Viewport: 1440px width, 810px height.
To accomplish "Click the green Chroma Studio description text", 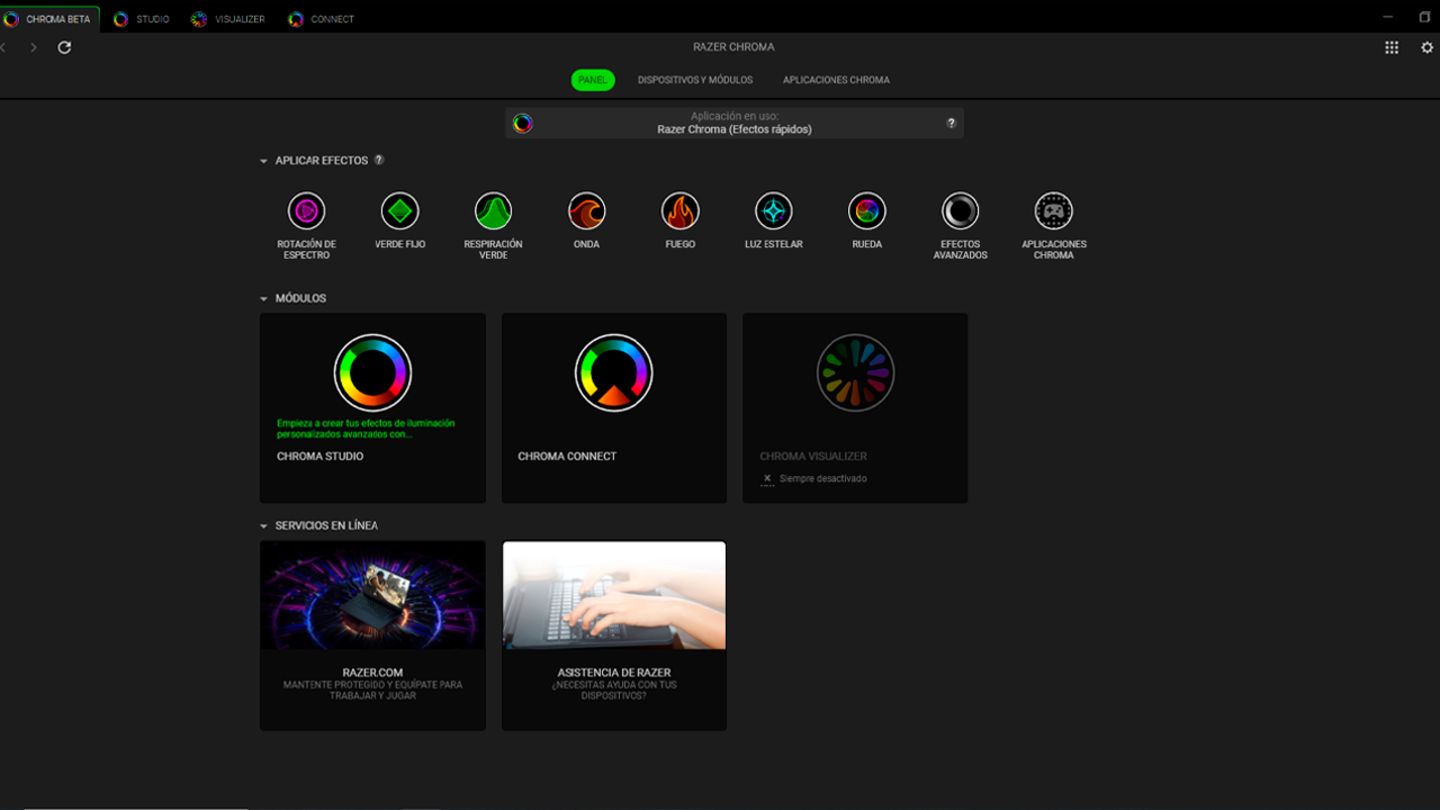I will pyautogui.click(x=366, y=429).
